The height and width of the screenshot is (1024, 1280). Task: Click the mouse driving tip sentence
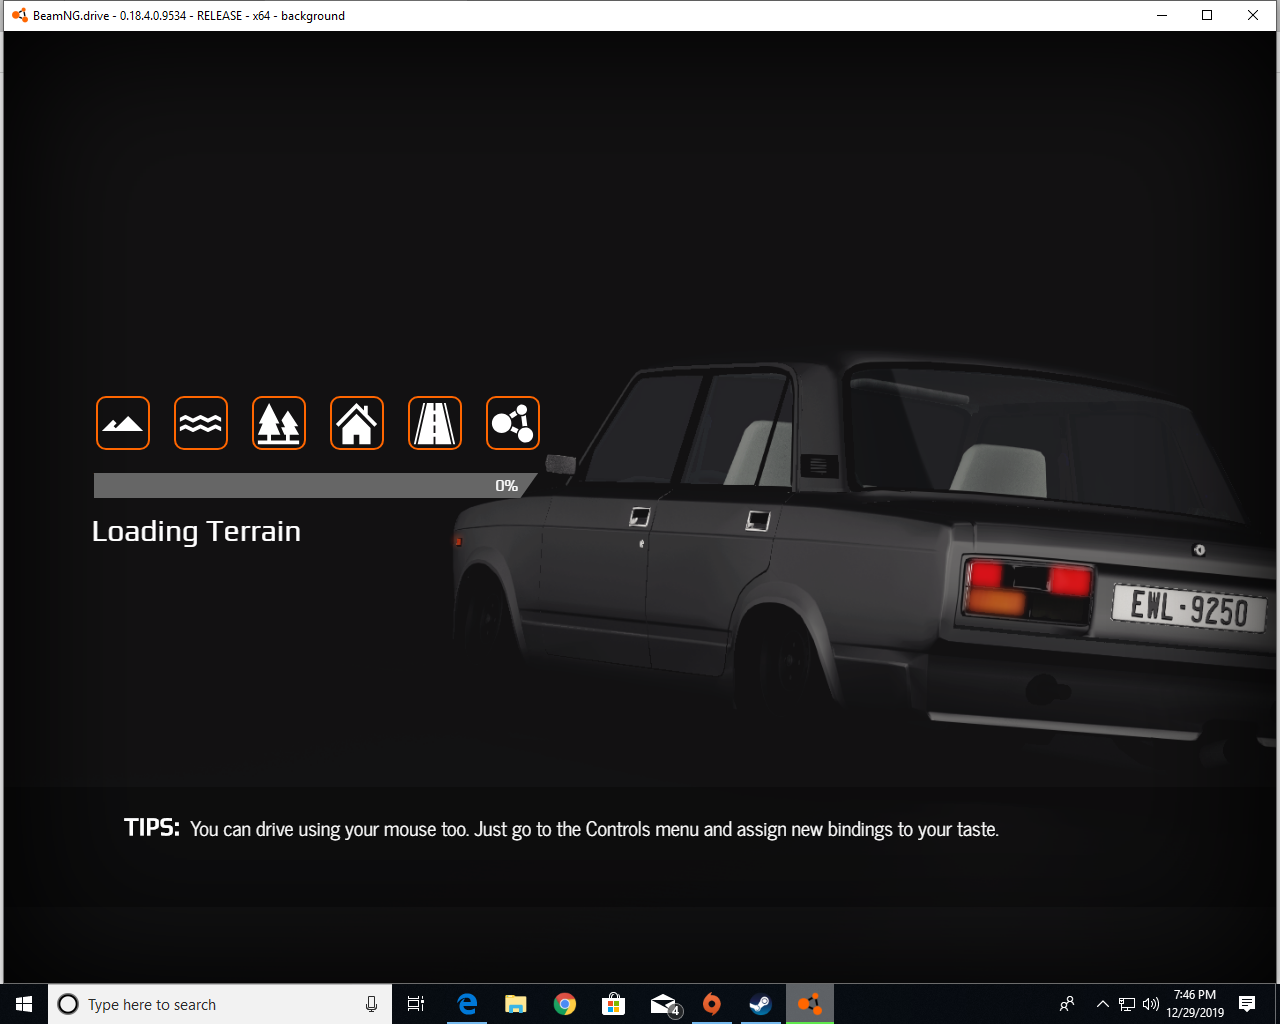tap(594, 829)
